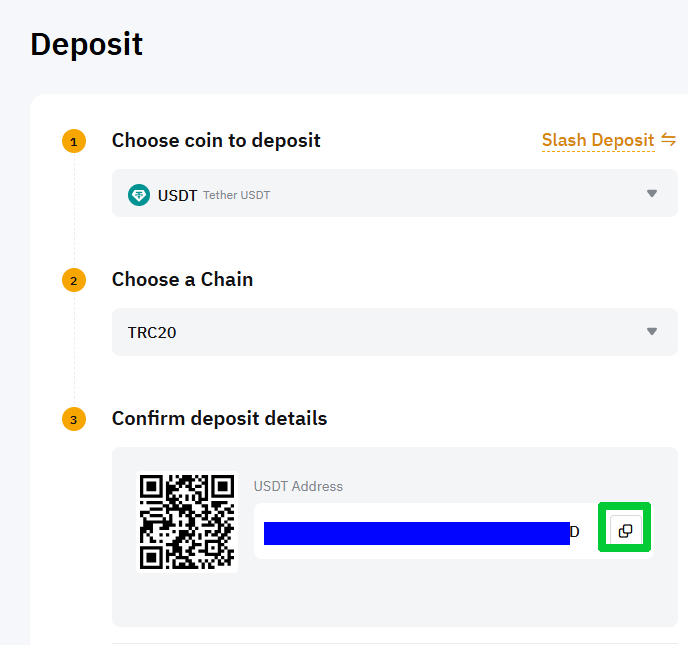Viewport: 688px width, 645px height.
Task: Click the Slash Deposit swap arrows icon
Action: click(668, 140)
